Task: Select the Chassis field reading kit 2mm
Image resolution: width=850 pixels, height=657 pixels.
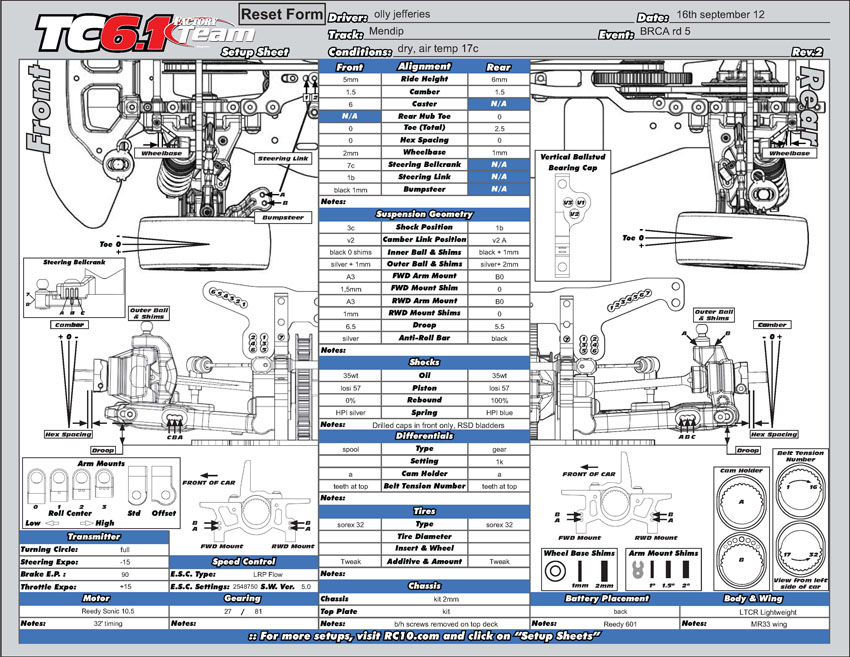Action: click(x=446, y=599)
